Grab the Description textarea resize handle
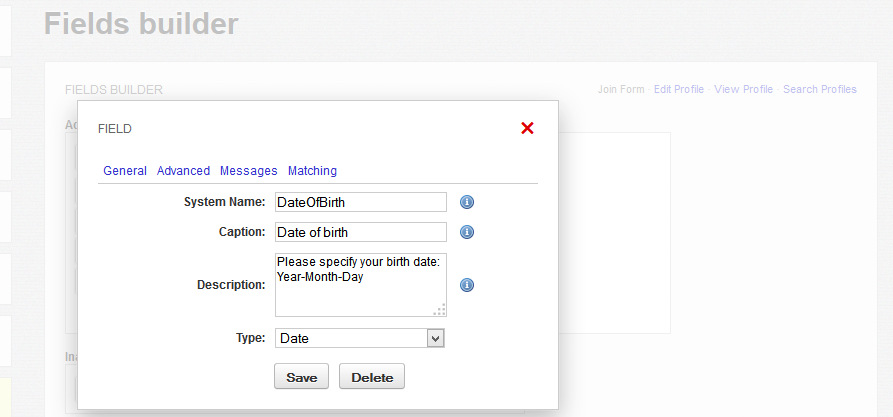The width and height of the screenshot is (893, 417). 439,310
